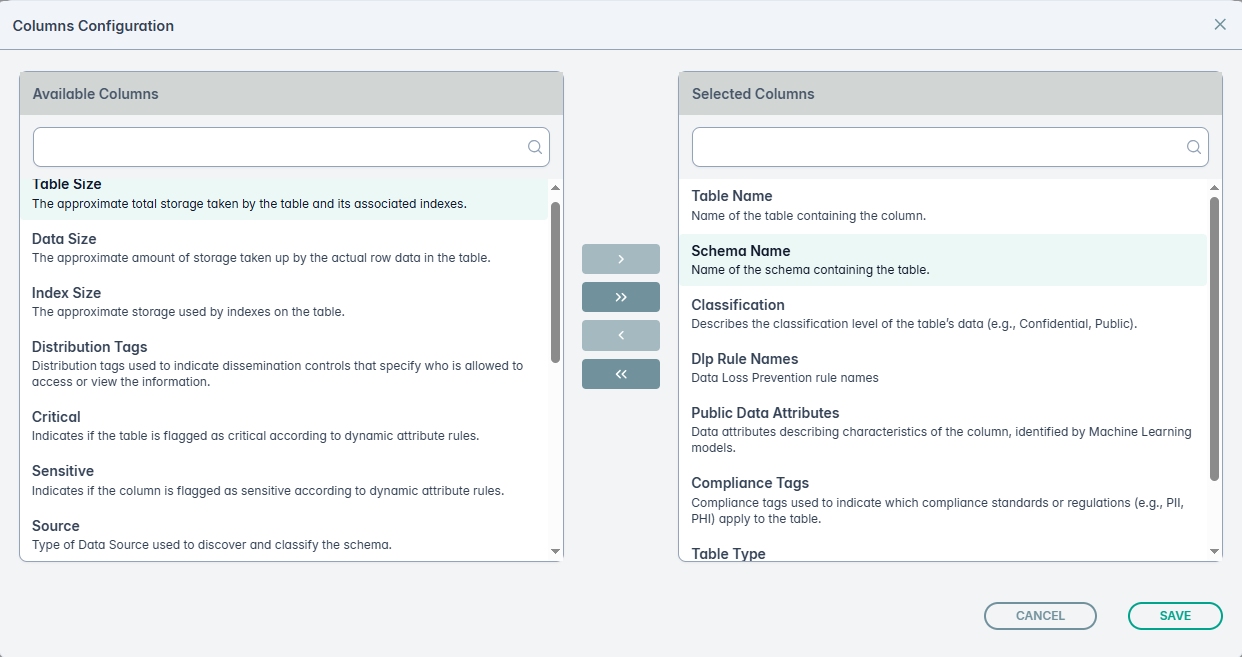Pick Dlp Rule Names selected column
The width and height of the screenshot is (1242, 657).
(942, 367)
